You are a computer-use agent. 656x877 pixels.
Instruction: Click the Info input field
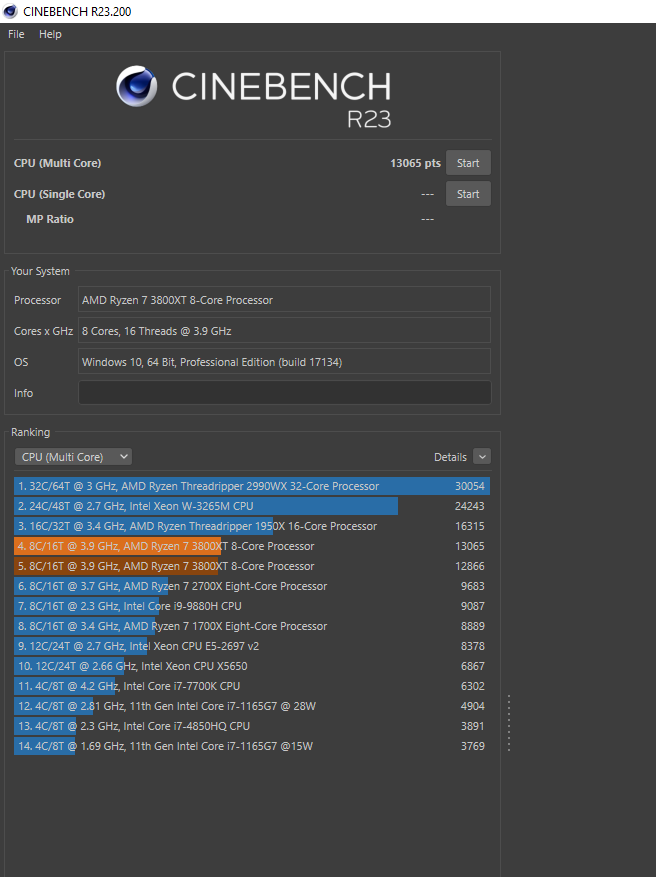coord(285,393)
